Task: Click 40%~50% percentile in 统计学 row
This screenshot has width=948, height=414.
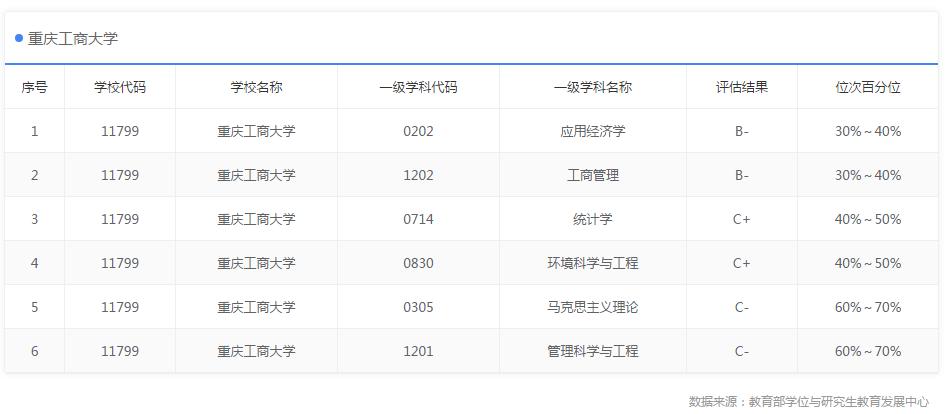Action: coord(868,219)
